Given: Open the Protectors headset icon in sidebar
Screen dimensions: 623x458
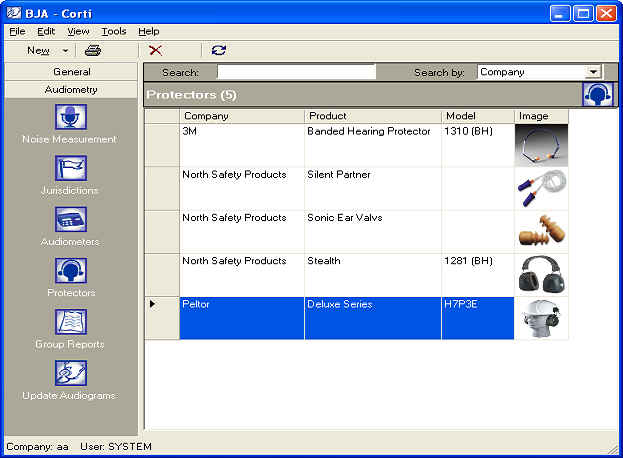Looking at the screenshot, I should 71,271.
